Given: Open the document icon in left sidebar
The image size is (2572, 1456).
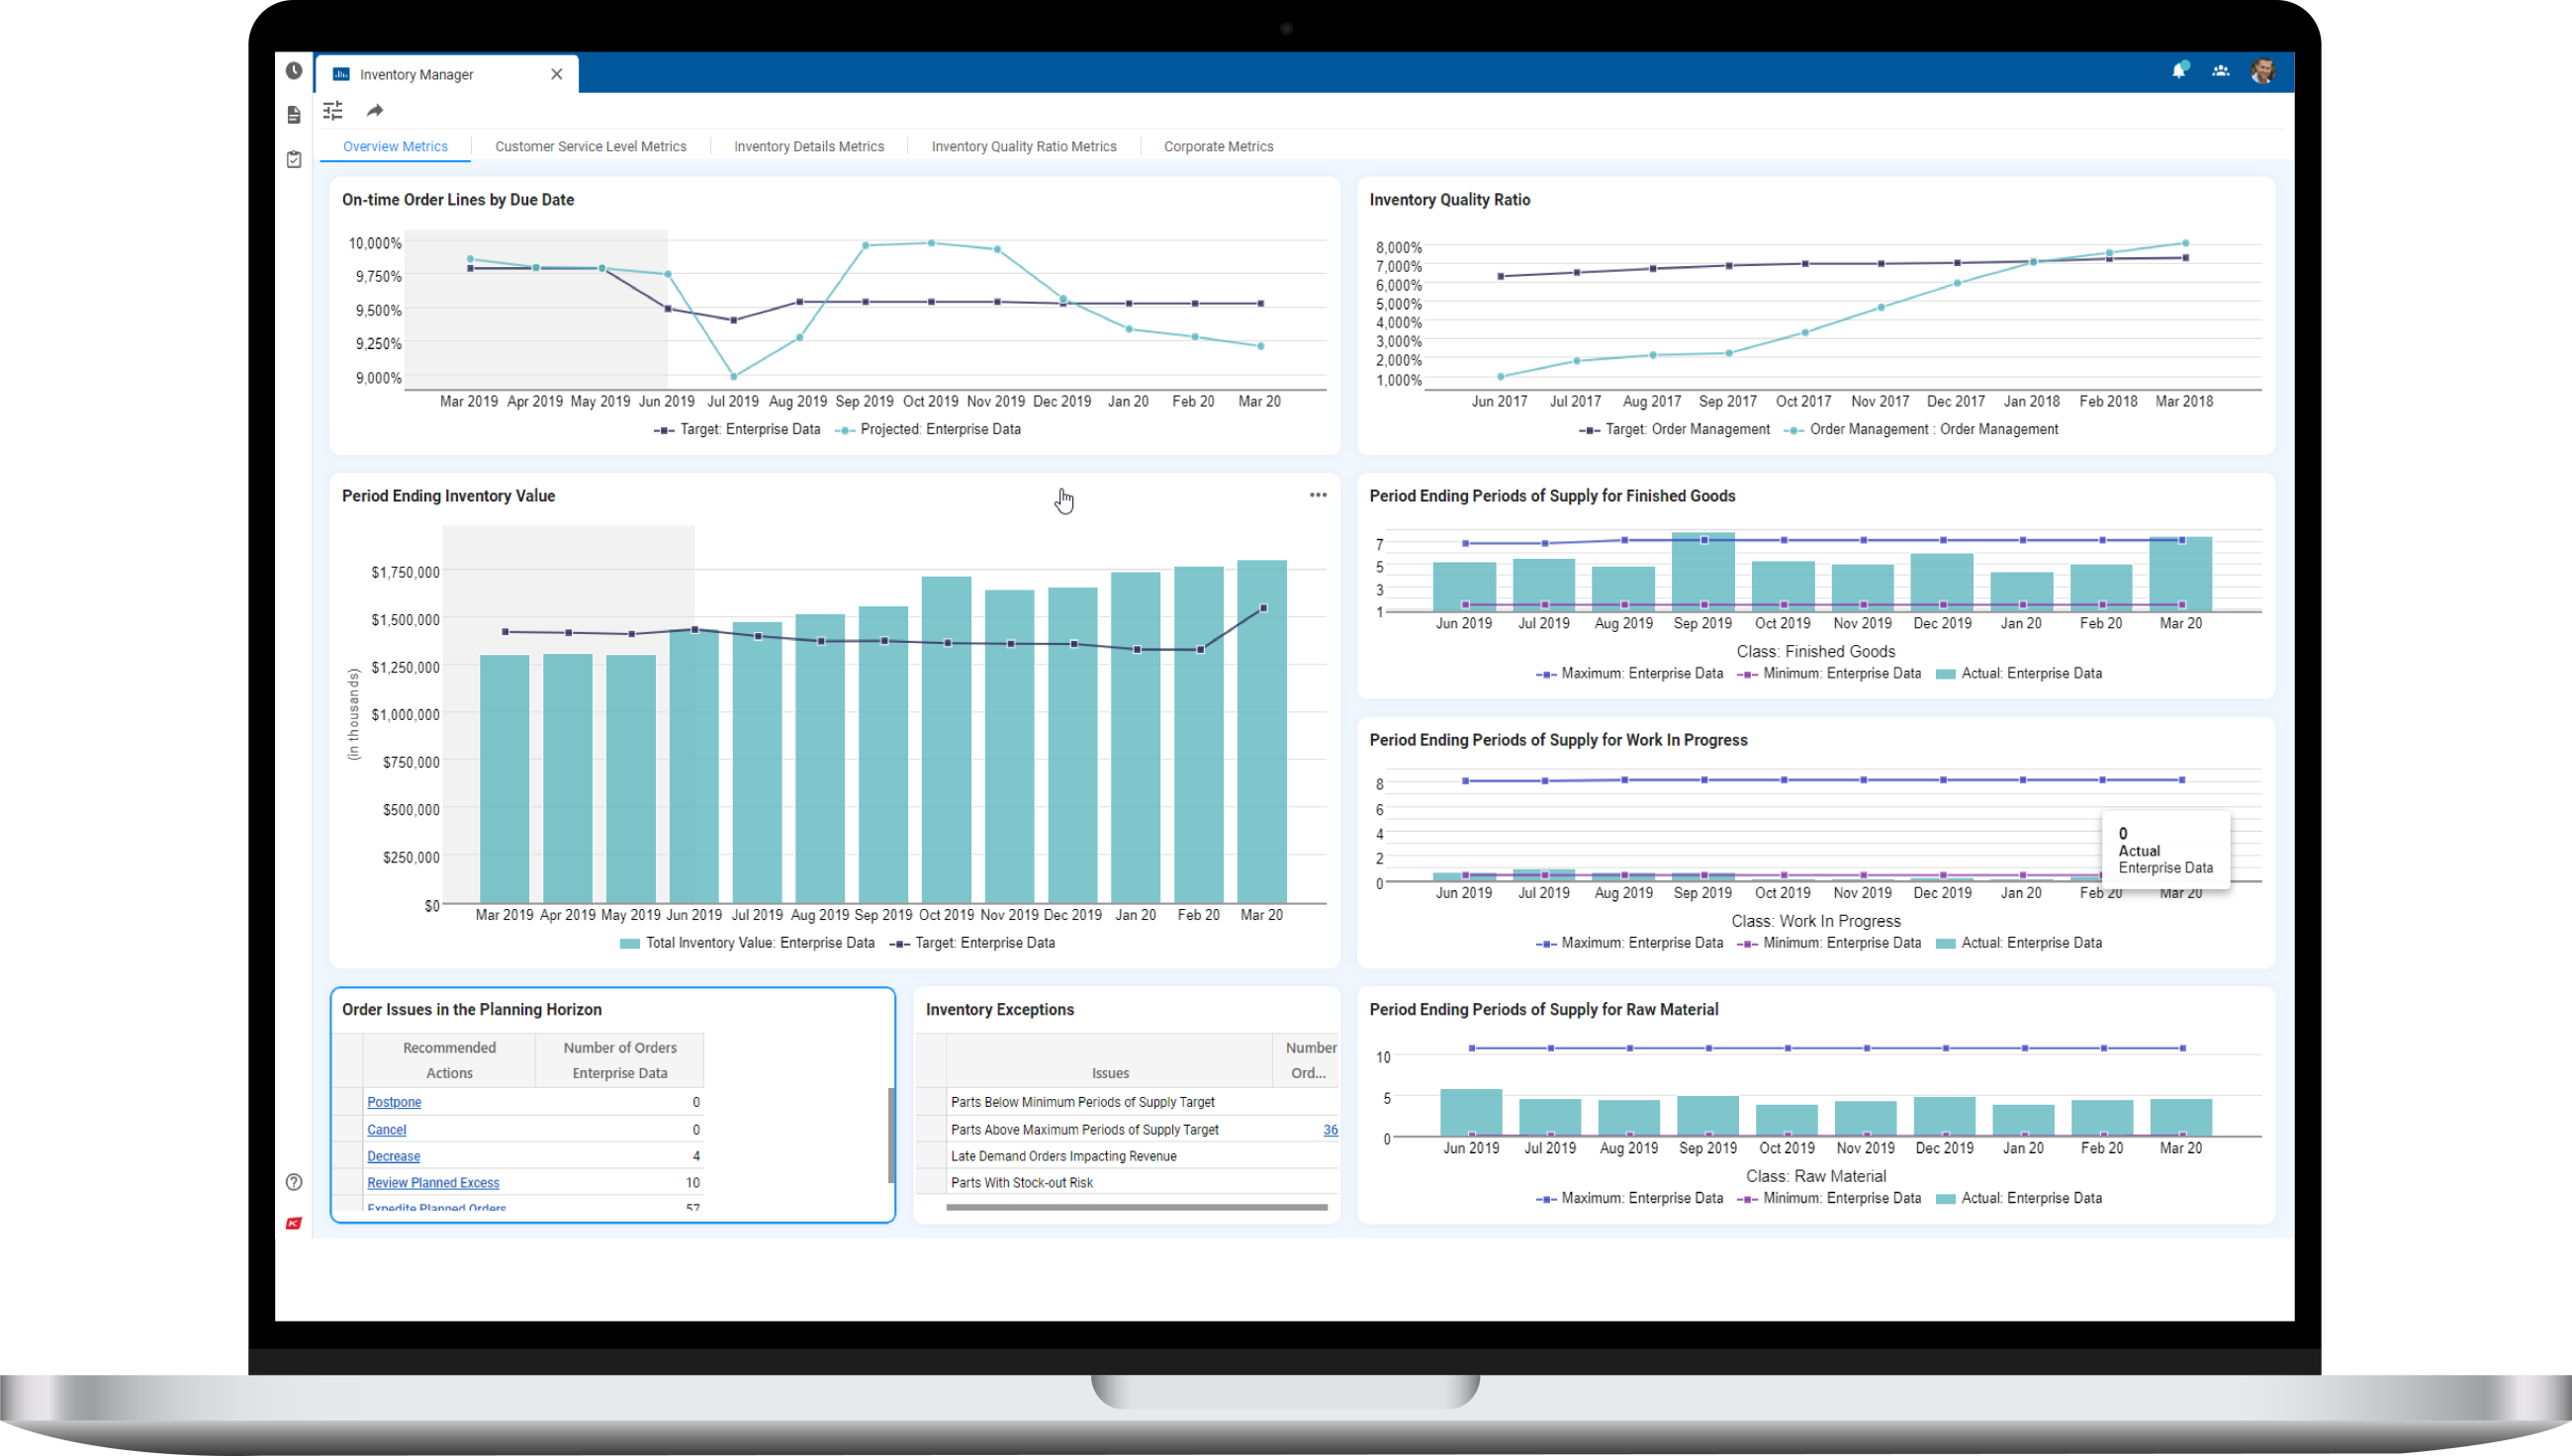Looking at the screenshot, I should coord(293,116).
